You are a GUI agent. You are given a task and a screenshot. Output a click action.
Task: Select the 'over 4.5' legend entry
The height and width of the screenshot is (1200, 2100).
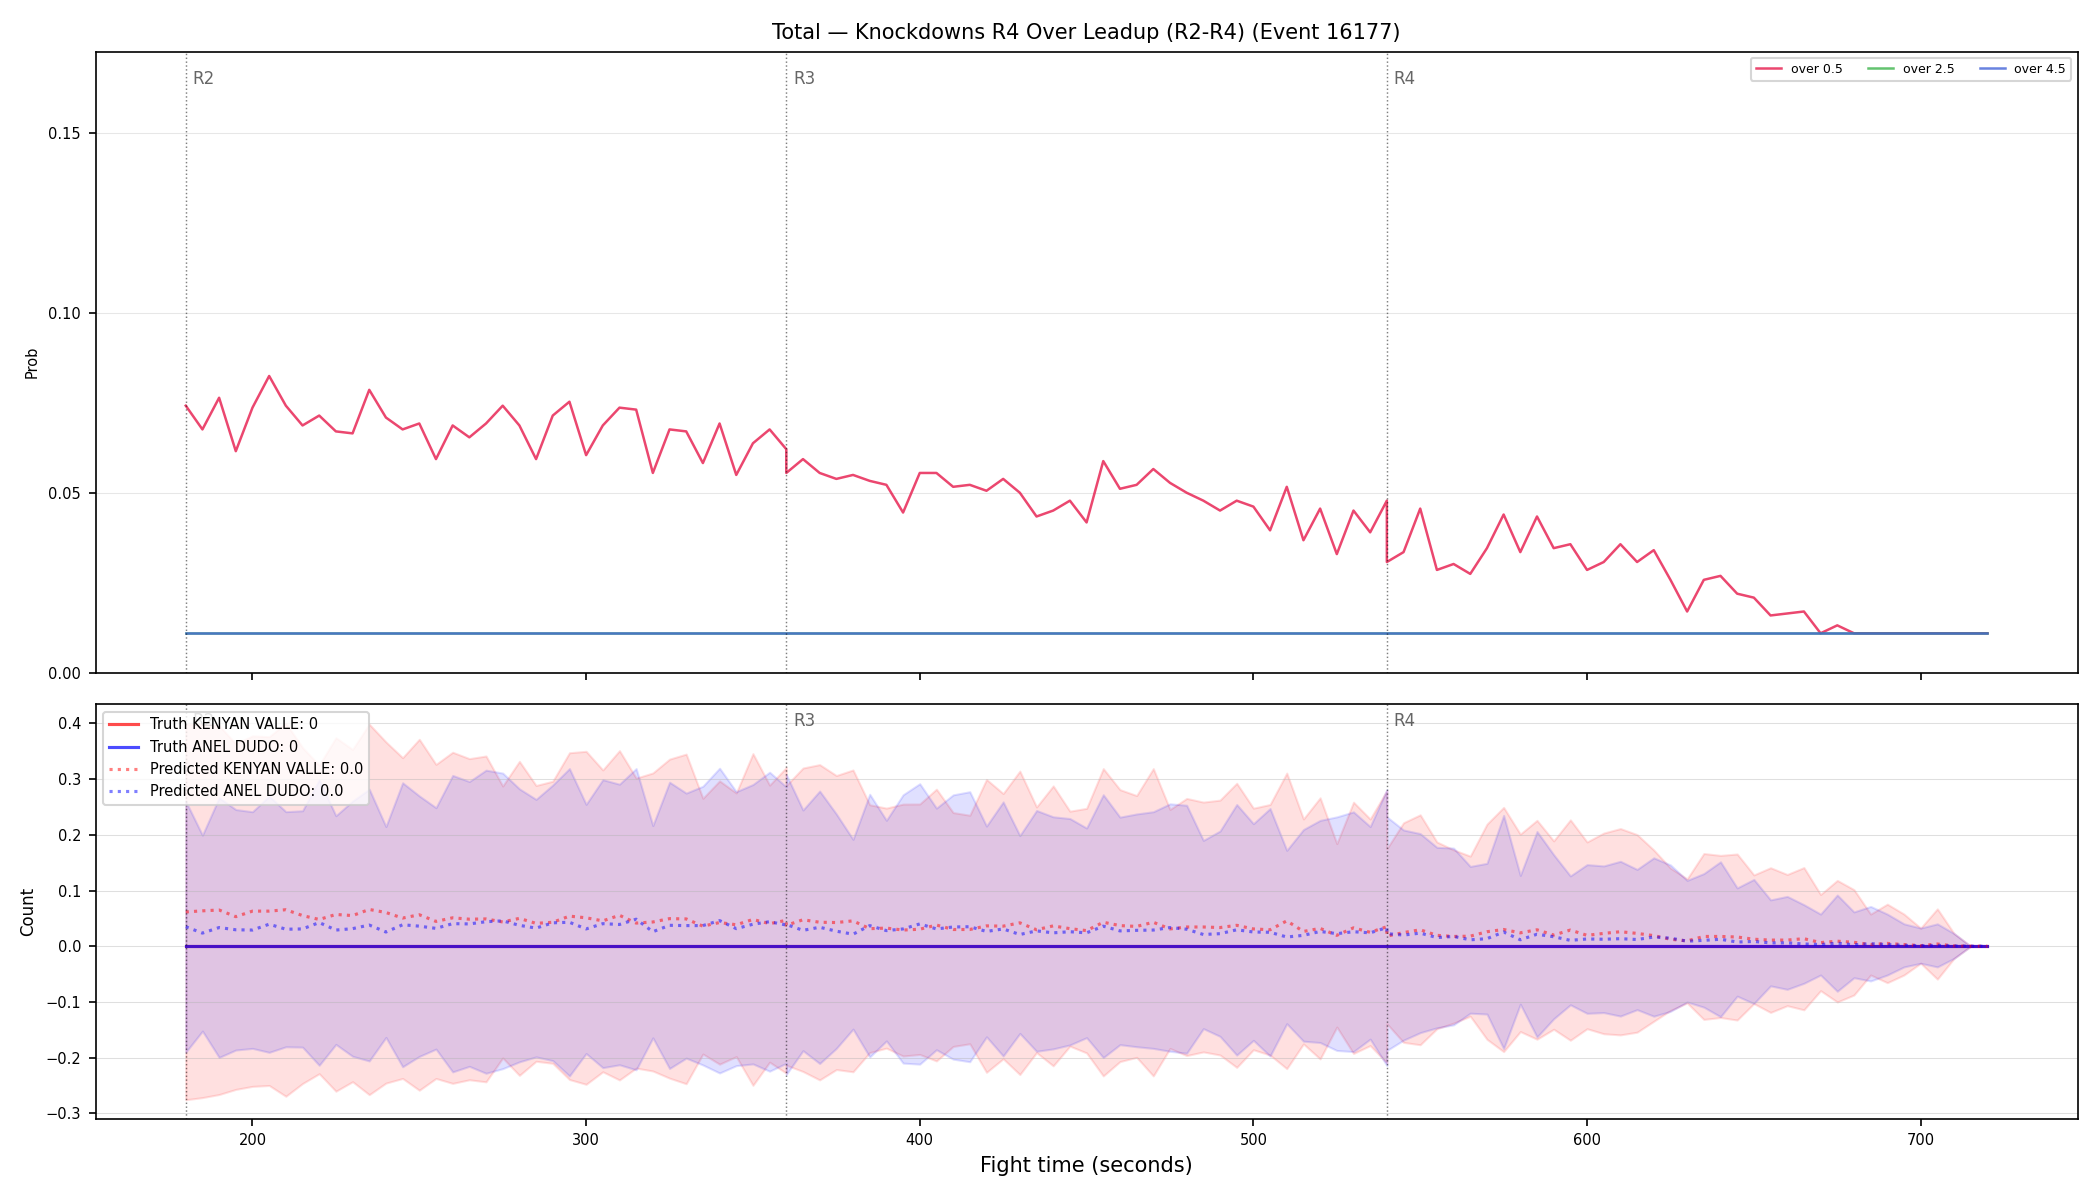pyautogui.click(x=2022, y=69)
